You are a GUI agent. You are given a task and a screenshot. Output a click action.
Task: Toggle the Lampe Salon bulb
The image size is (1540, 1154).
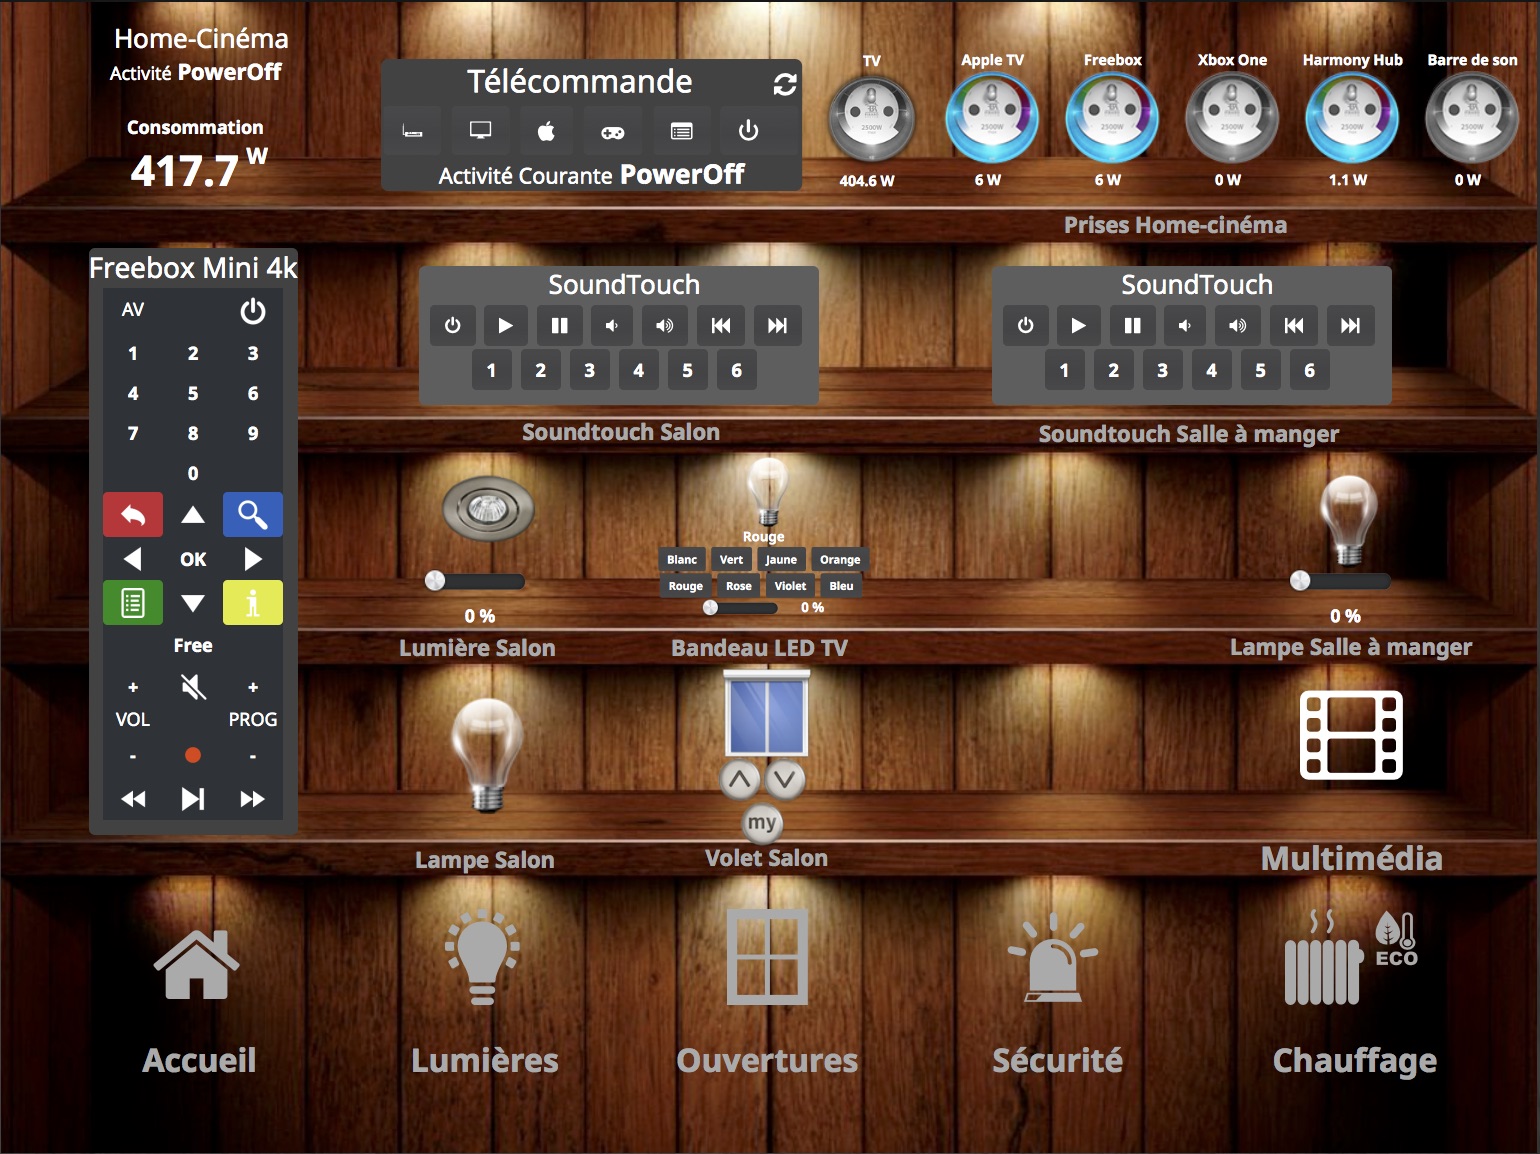[487, 755]
